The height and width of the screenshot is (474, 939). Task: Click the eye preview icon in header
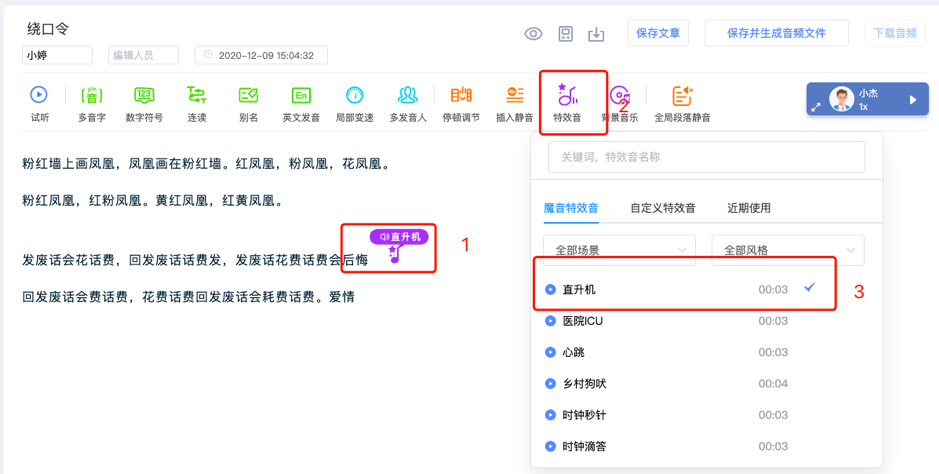pyautogui.click(x=534, y=34)
